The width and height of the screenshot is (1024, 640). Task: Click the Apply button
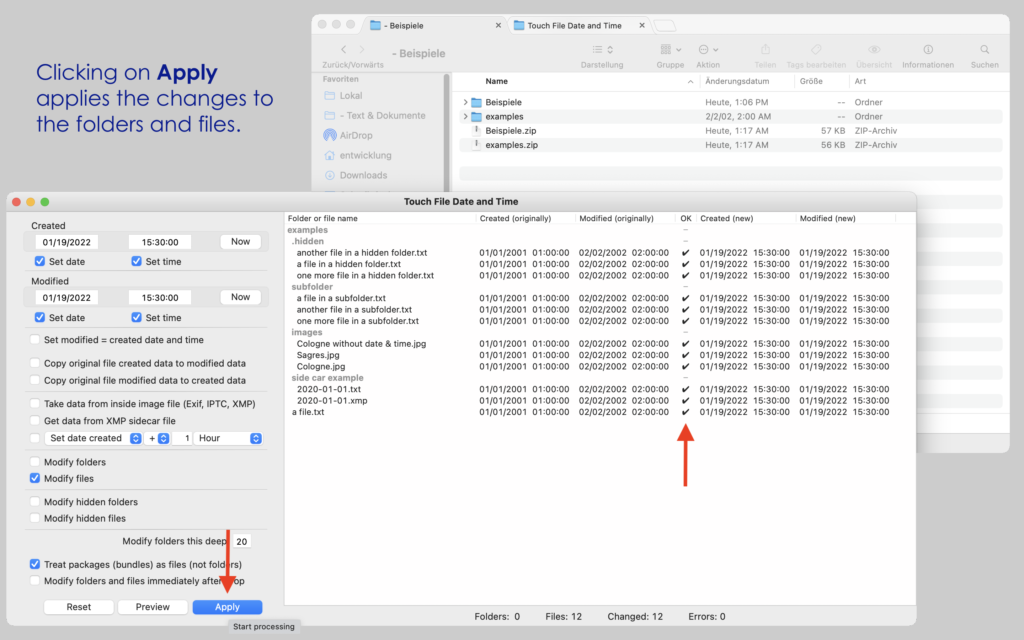click(227, 607)
